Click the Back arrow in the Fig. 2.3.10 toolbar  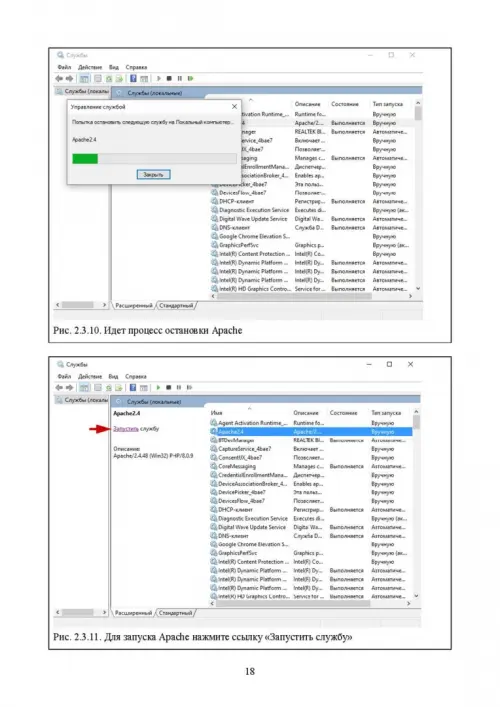[59, 78]
